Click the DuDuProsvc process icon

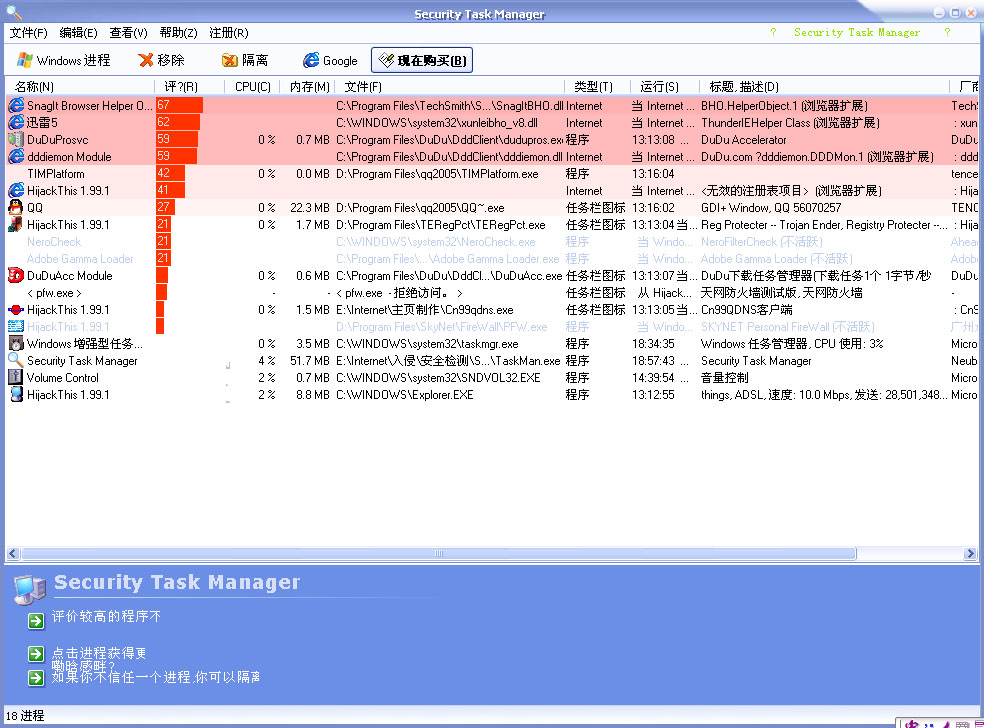16,139
